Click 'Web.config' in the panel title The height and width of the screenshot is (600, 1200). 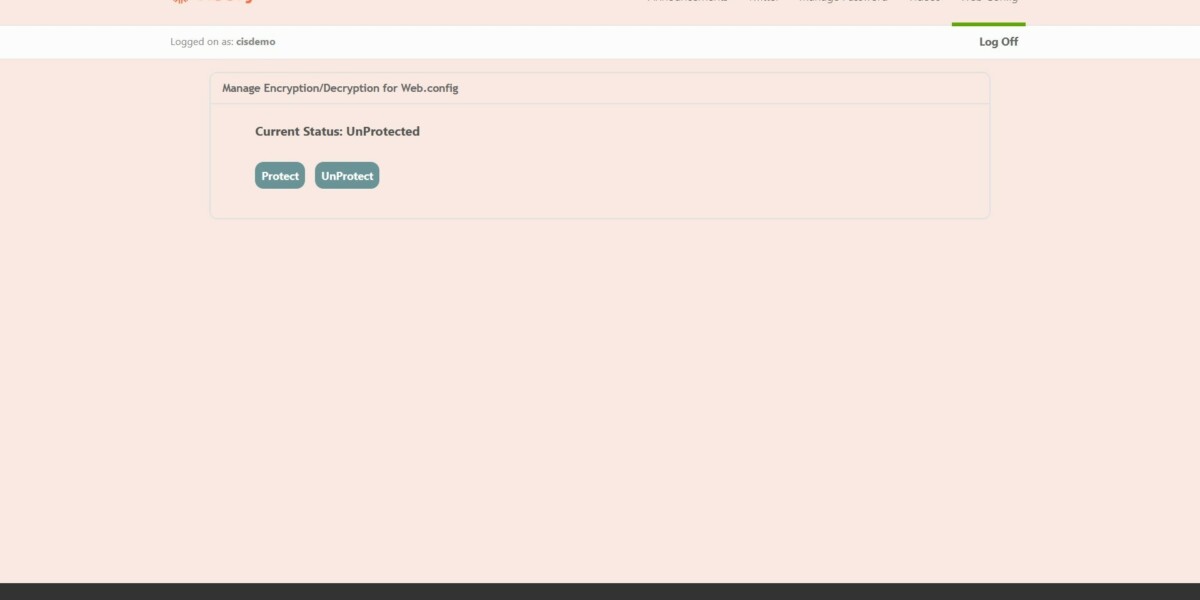pyautogui.click(x=429, y=88)
